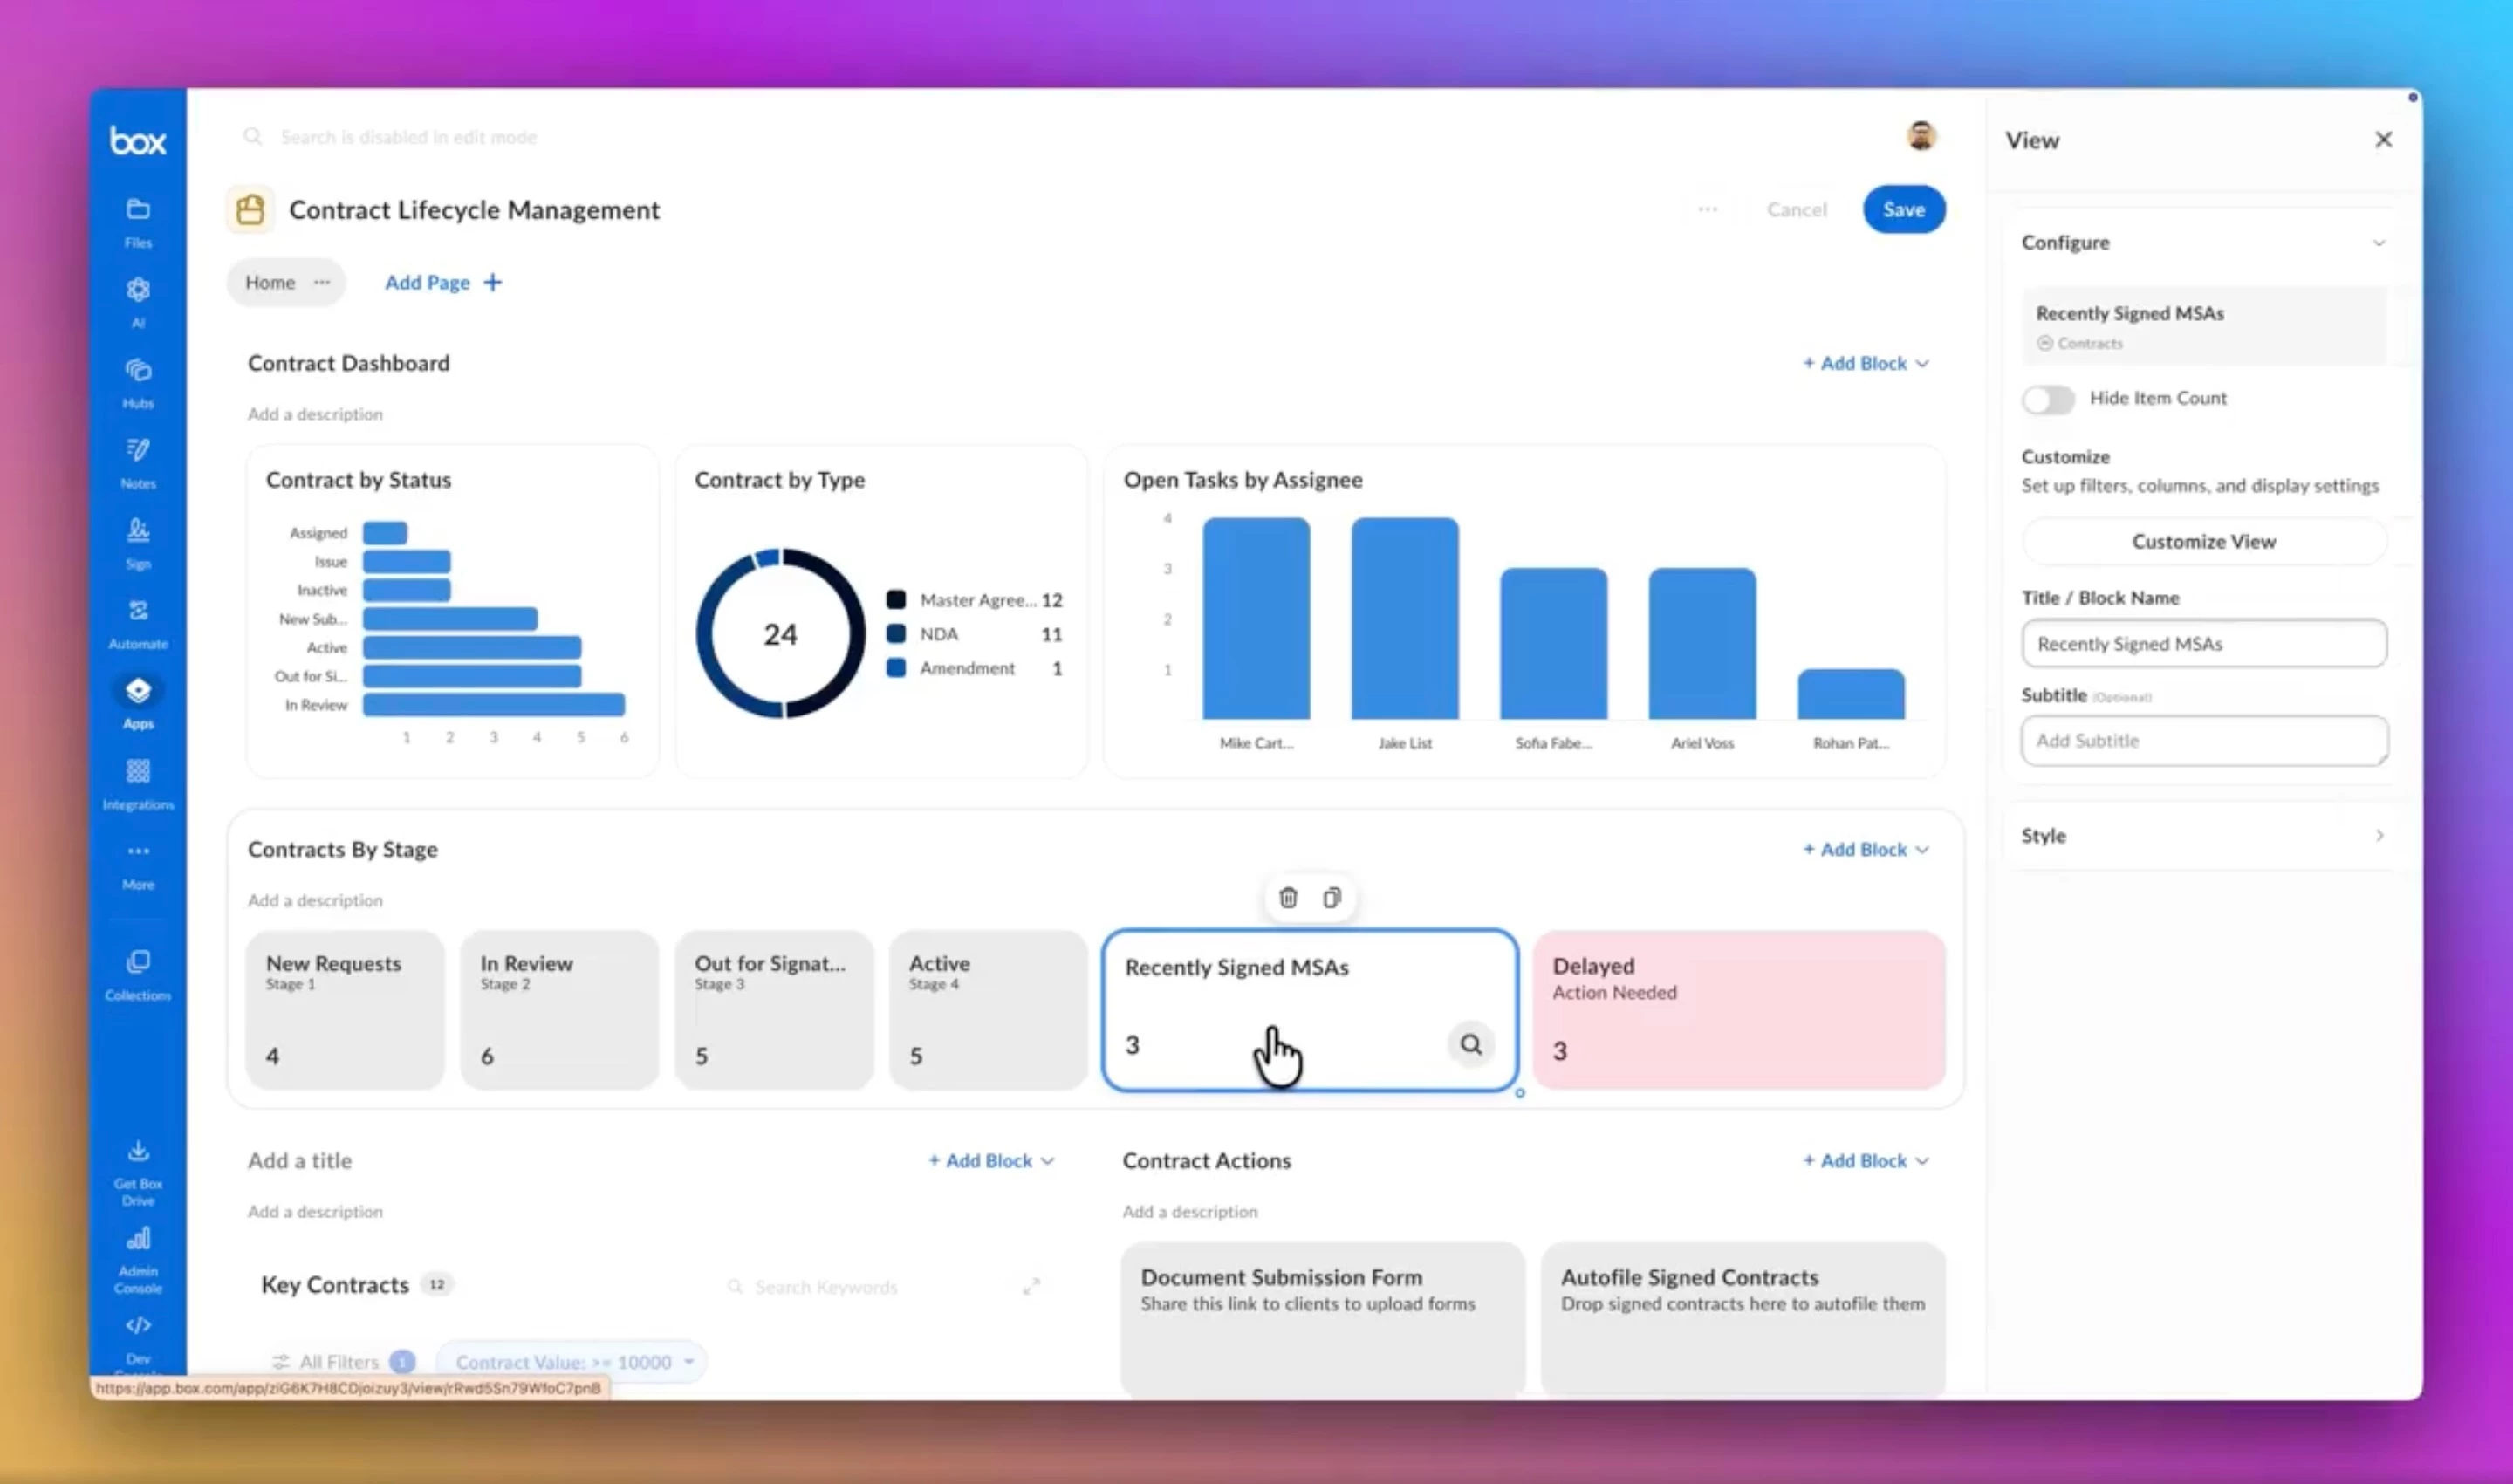
Task: Open Automate in the sidebar
Action: click(138, 624)
